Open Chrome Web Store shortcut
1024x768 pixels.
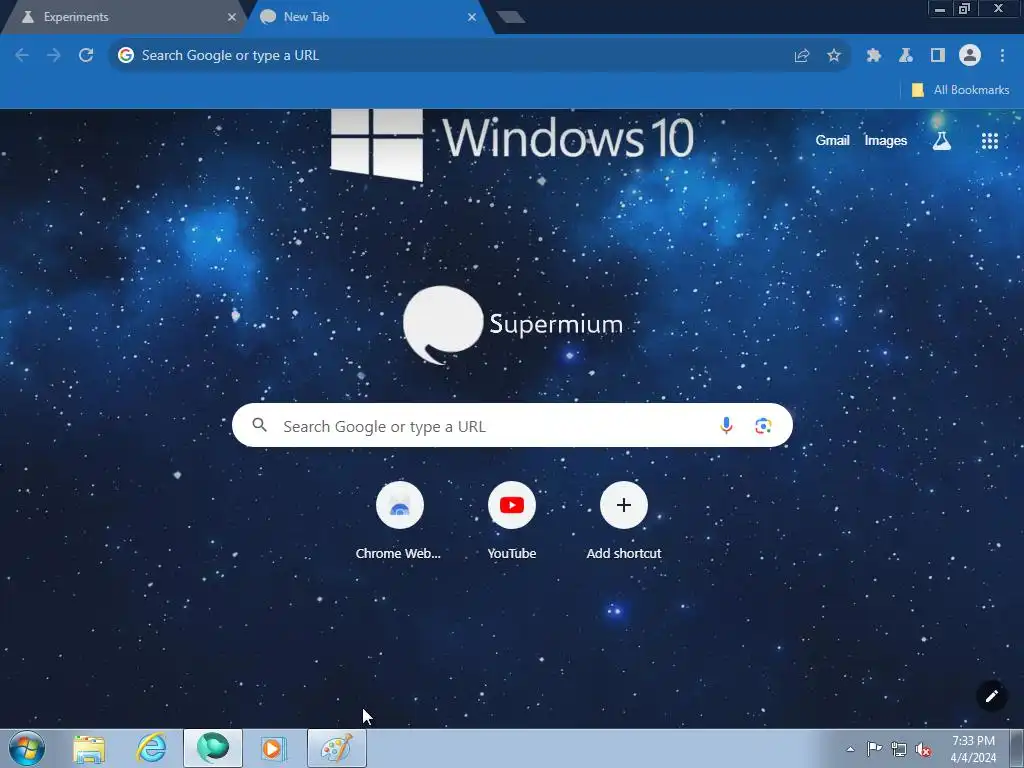399,521
